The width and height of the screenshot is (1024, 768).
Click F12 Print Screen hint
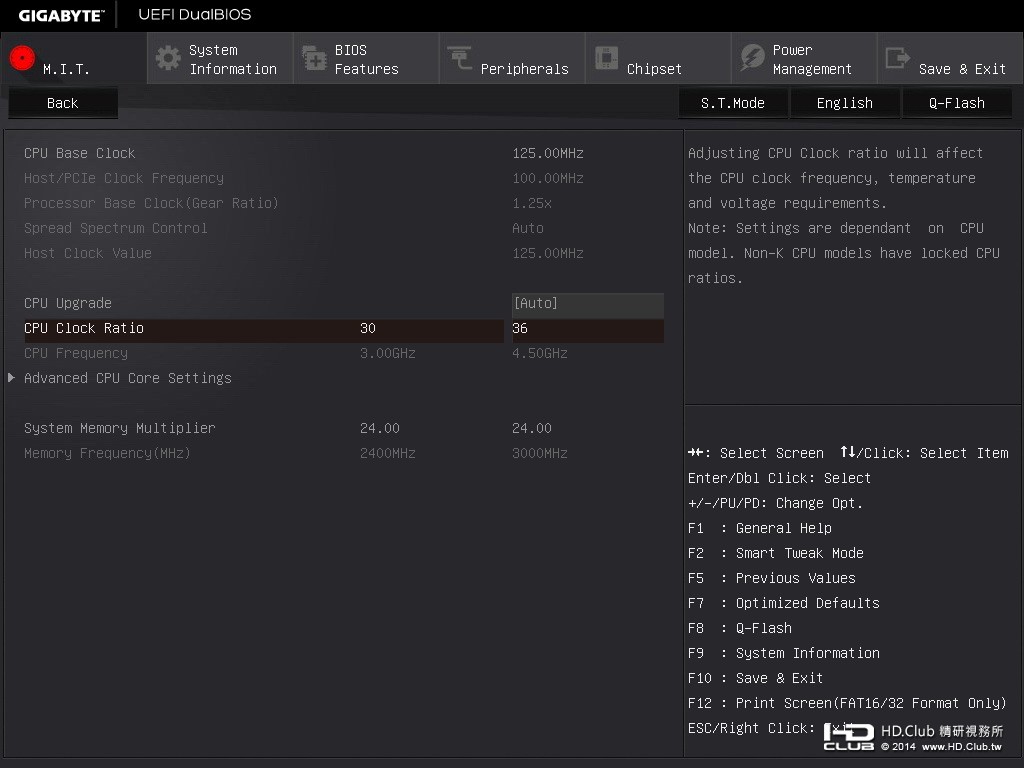click(848, 703)
